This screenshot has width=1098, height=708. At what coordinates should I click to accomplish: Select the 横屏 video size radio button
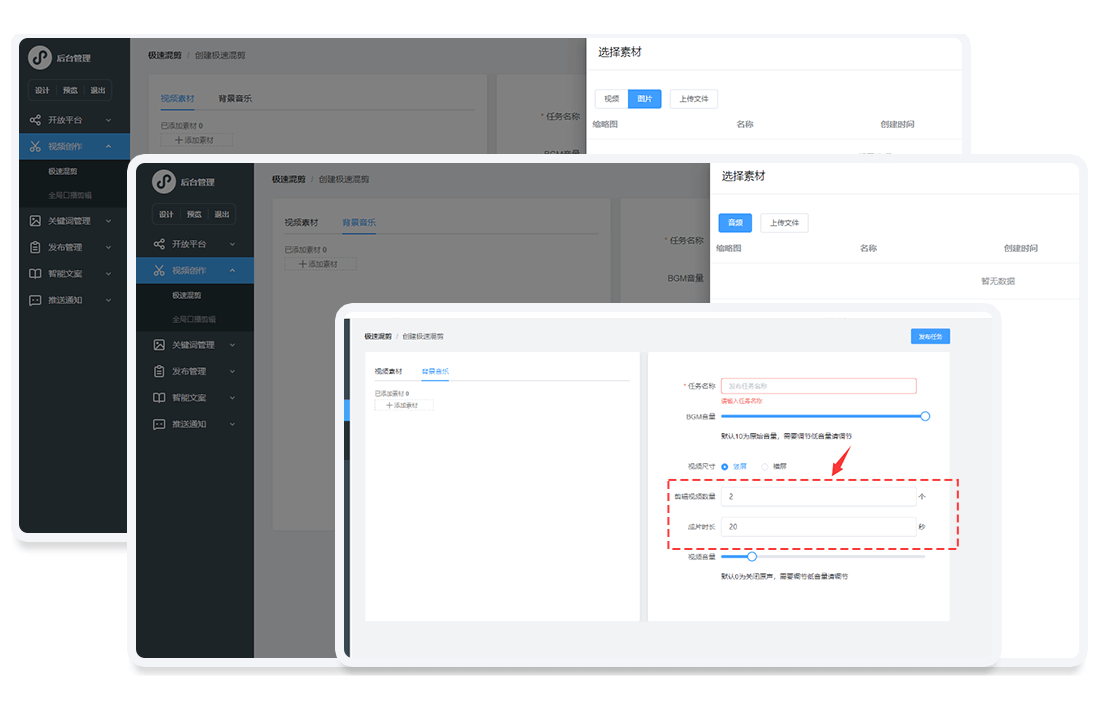(x=766, y=466)
